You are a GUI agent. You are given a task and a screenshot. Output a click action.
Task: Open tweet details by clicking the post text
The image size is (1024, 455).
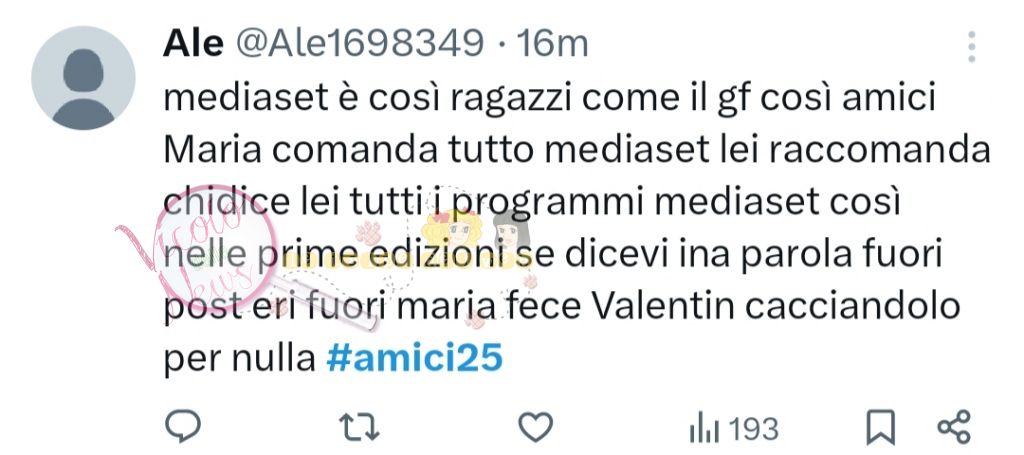click(577, 228)
